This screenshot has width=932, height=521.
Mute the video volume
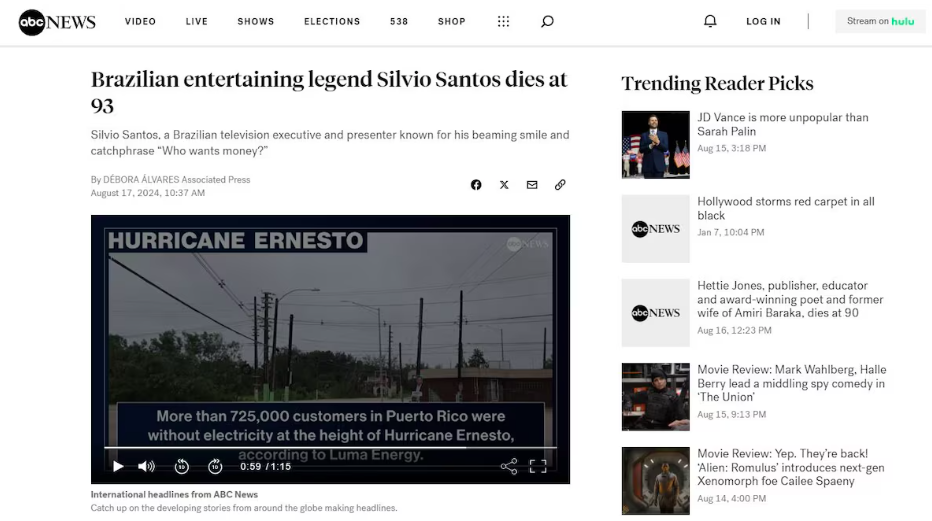146,466
